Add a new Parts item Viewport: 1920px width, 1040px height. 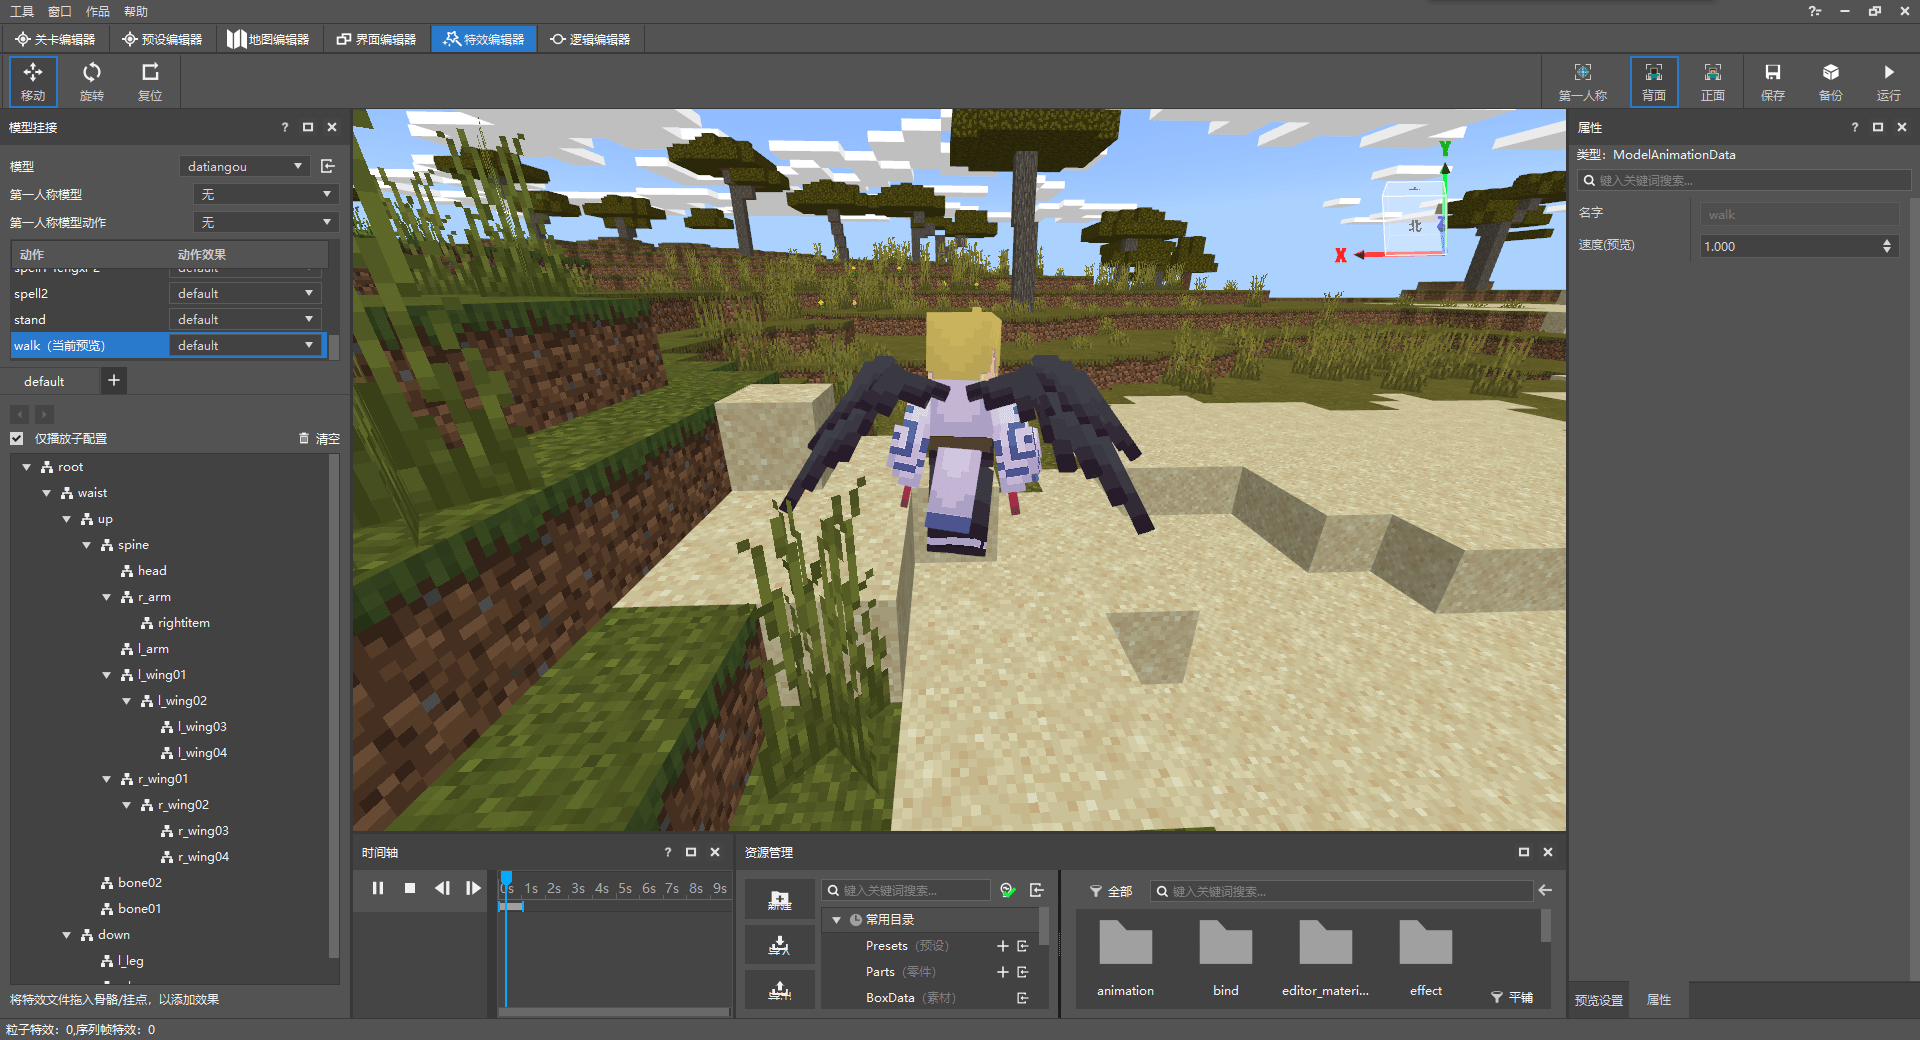[1002, 972]
